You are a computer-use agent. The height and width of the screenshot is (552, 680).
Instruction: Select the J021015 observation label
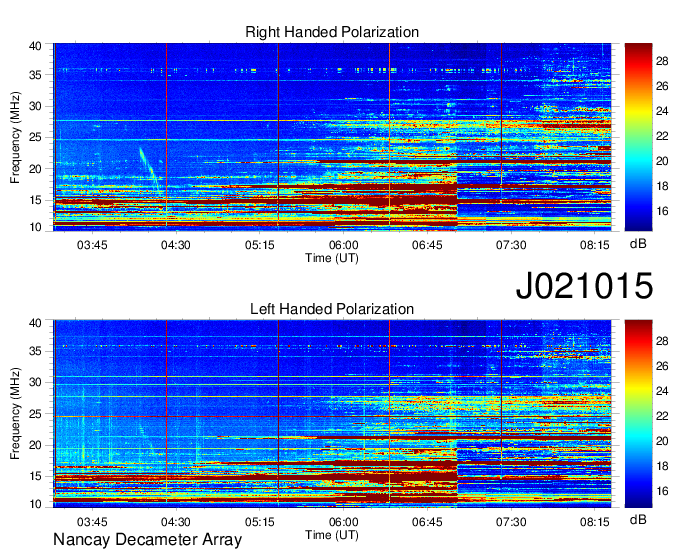tap(584, 285)
